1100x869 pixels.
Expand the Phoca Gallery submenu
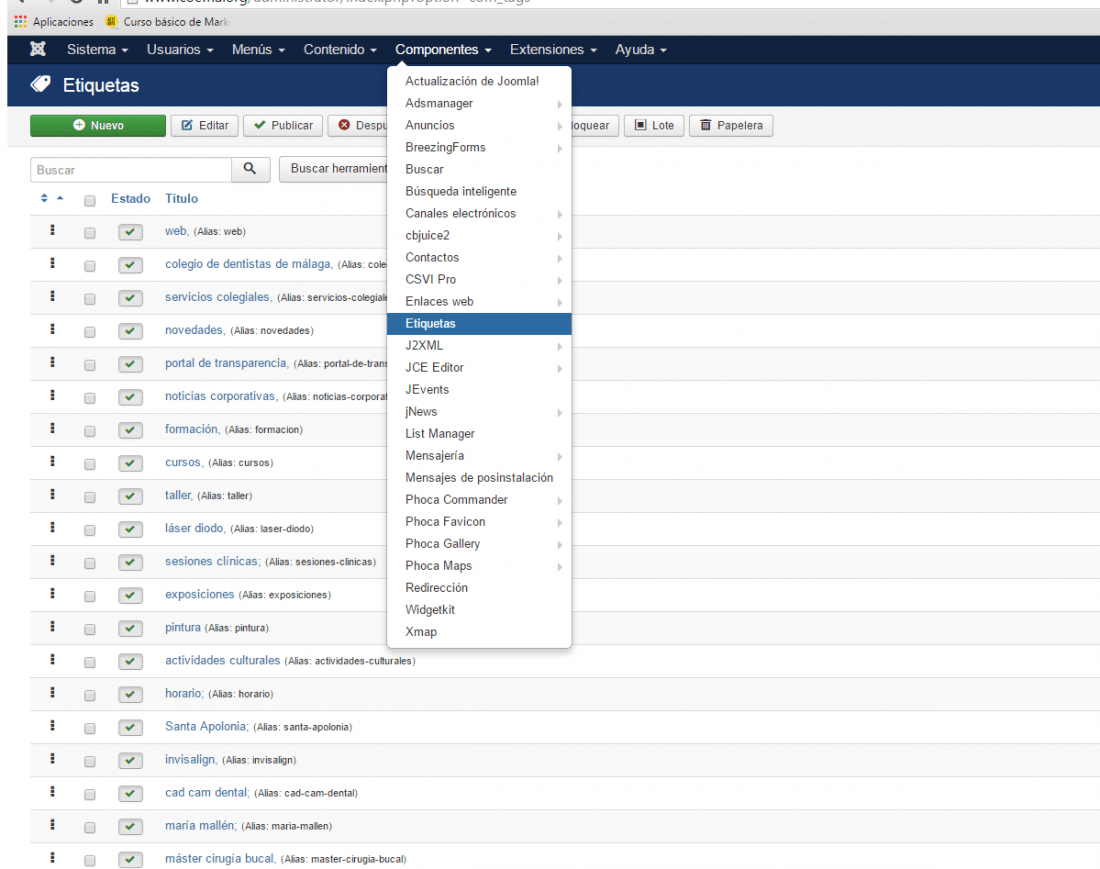click(x=479, y=544)
